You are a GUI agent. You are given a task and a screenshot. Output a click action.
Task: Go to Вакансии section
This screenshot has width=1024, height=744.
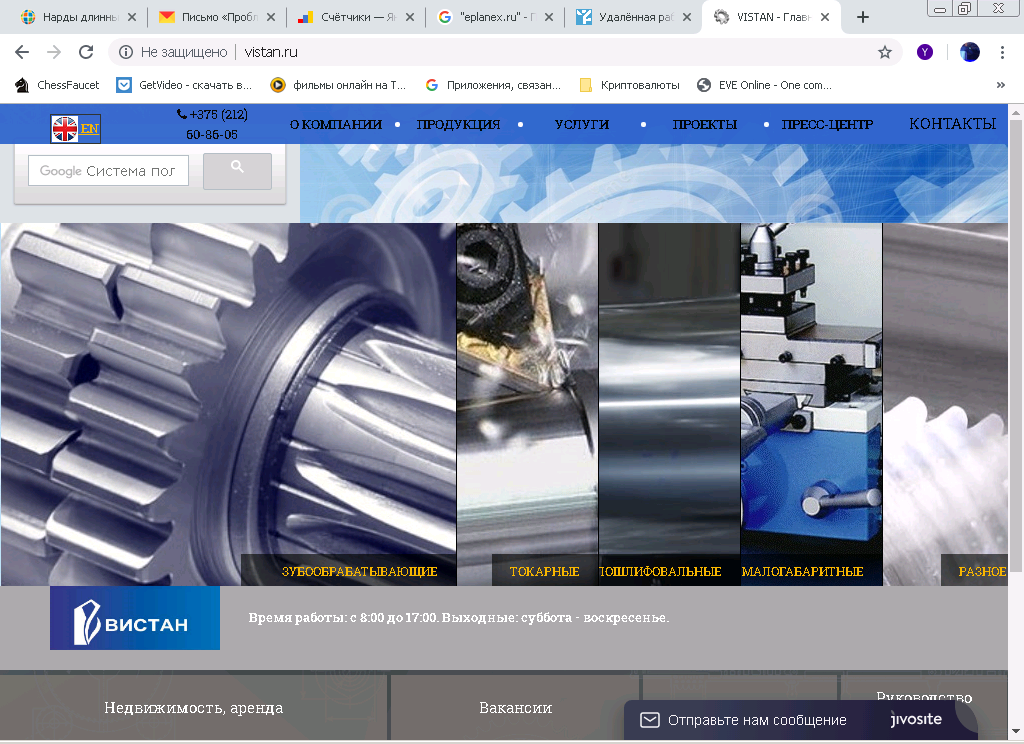click(515, 707)
